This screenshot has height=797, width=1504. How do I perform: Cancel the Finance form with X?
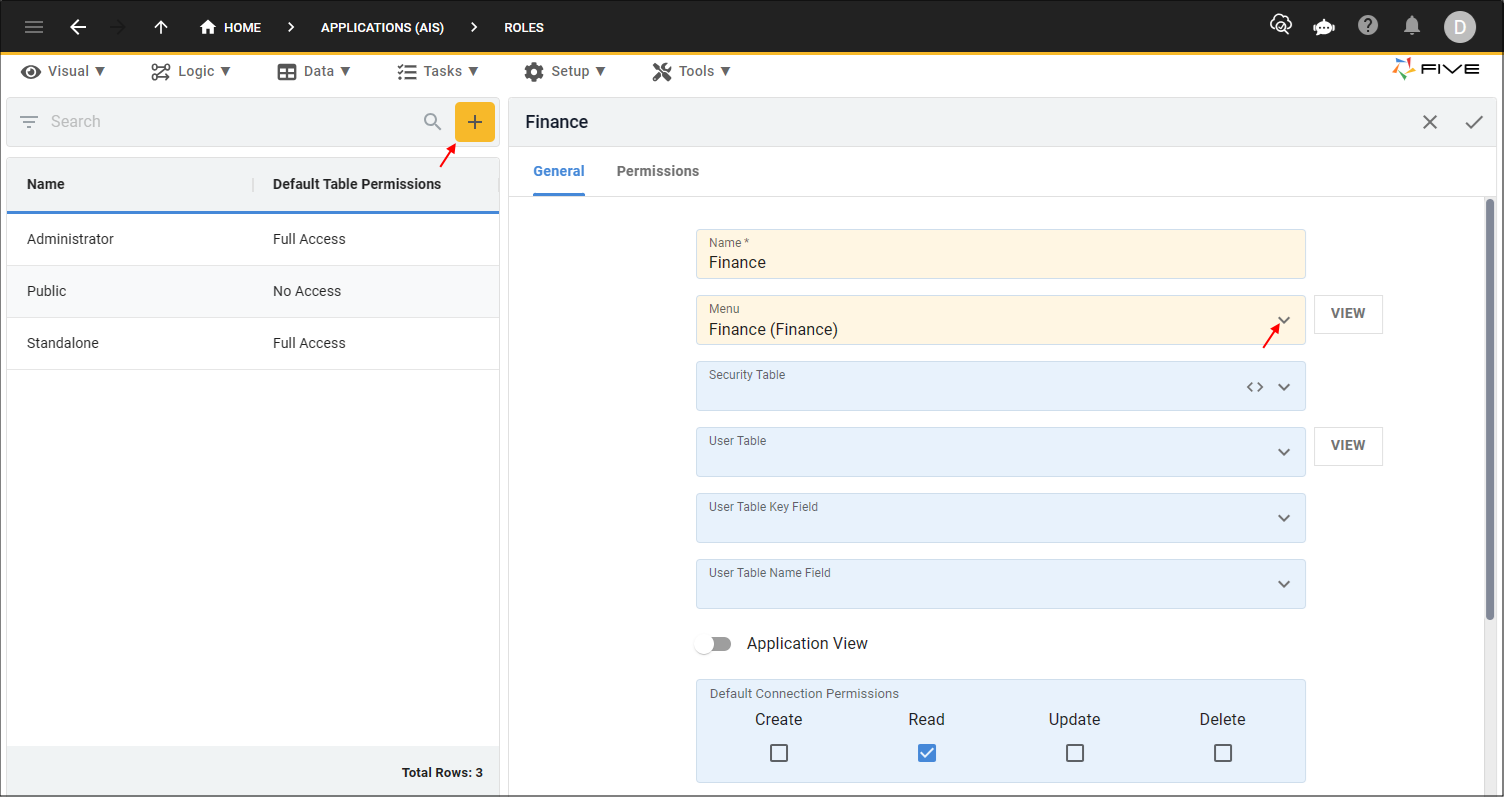coord(1430,122)
